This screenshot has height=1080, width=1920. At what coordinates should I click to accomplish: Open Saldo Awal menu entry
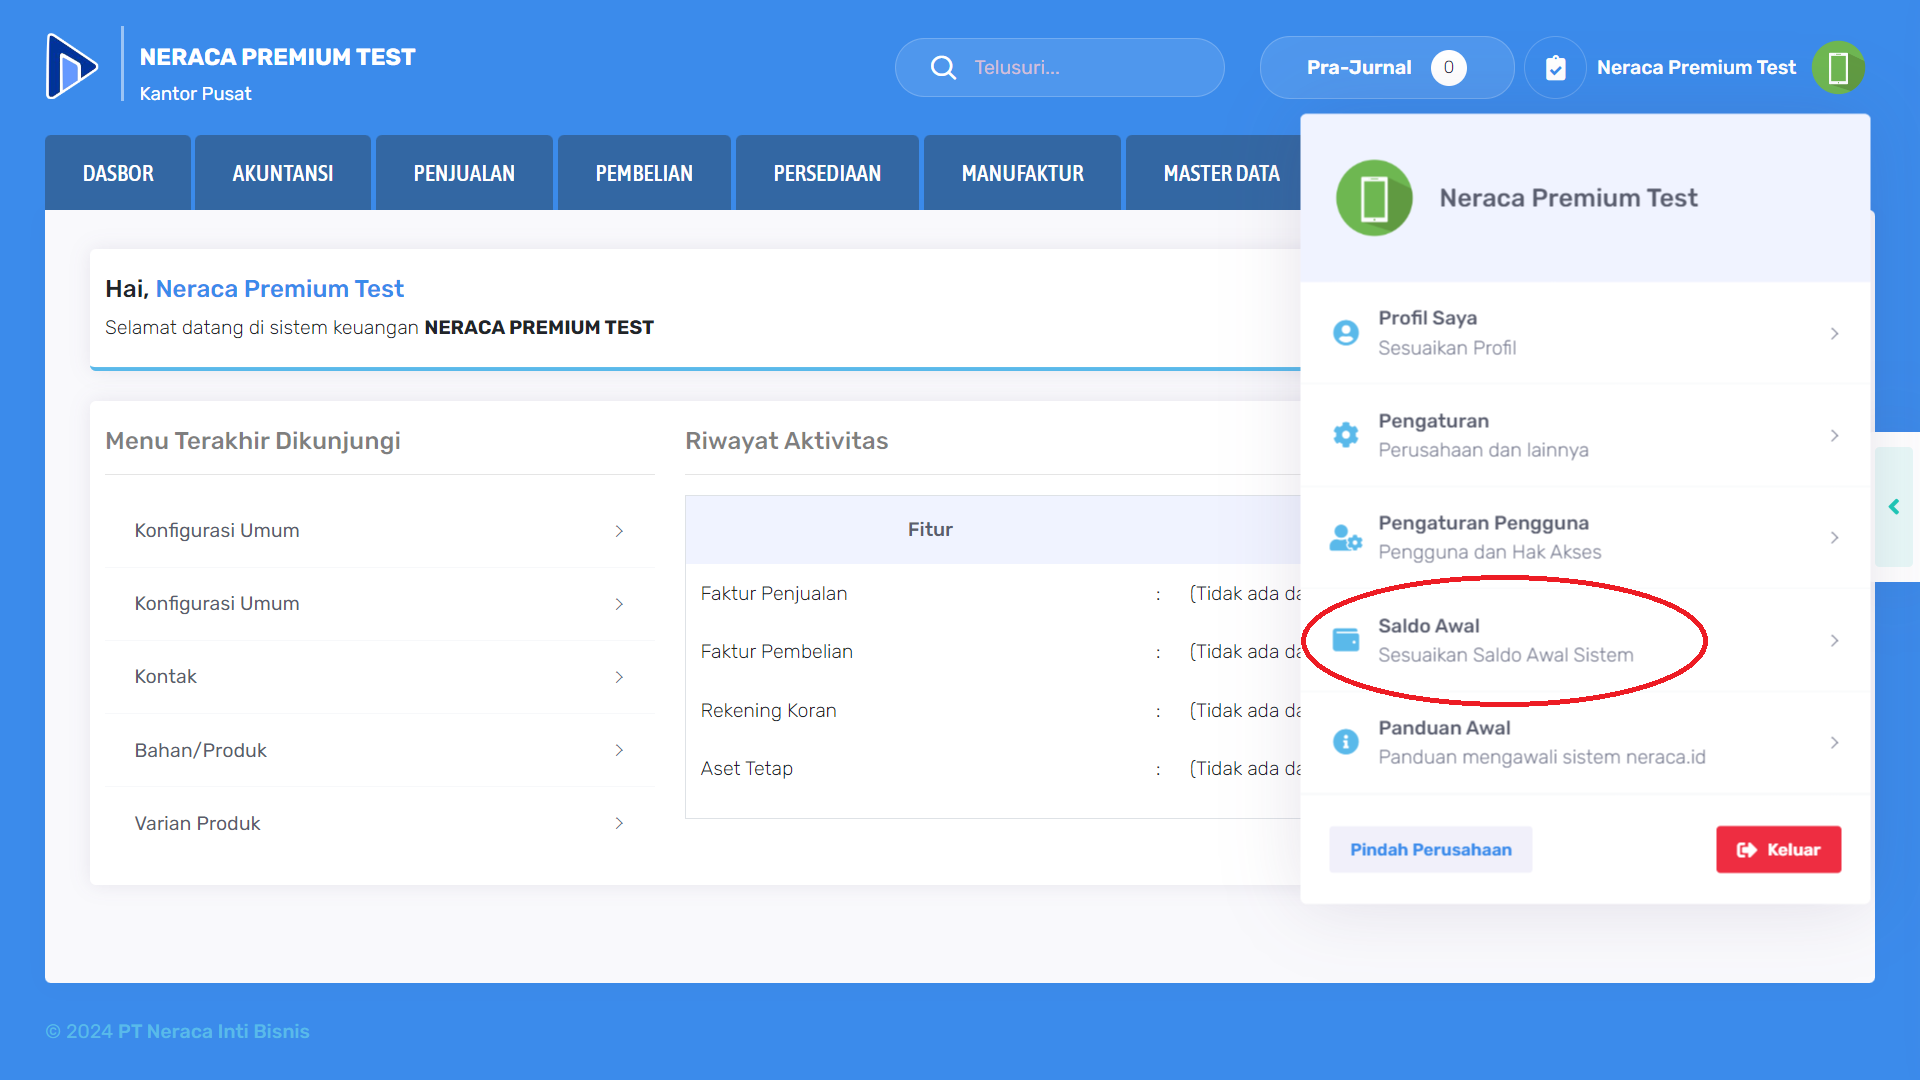point(1585,640)
